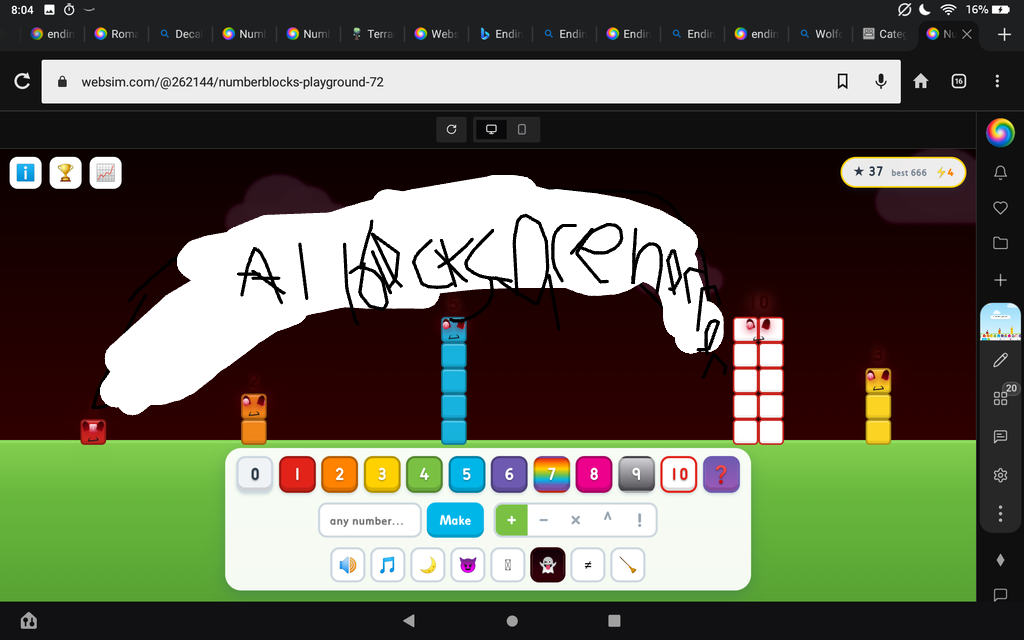Click the address bar URL
The image size is (1024, 640).
pyautogui.click(x=232, y=82)
